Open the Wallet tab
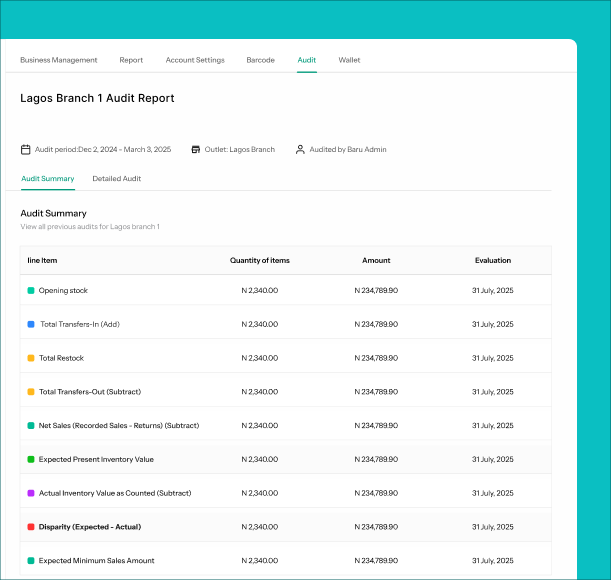The height and width of the screenshot is (581, 611). (x=349, y=60)
